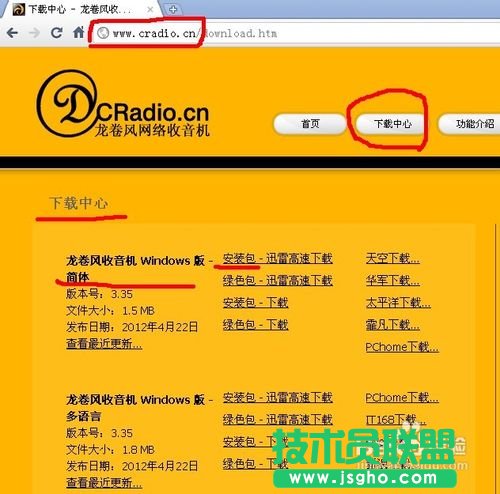Viewport: 500px width, 494px height.
Task: Go to browser home icon
Action: pyautogui.click(x=79, y=32)
